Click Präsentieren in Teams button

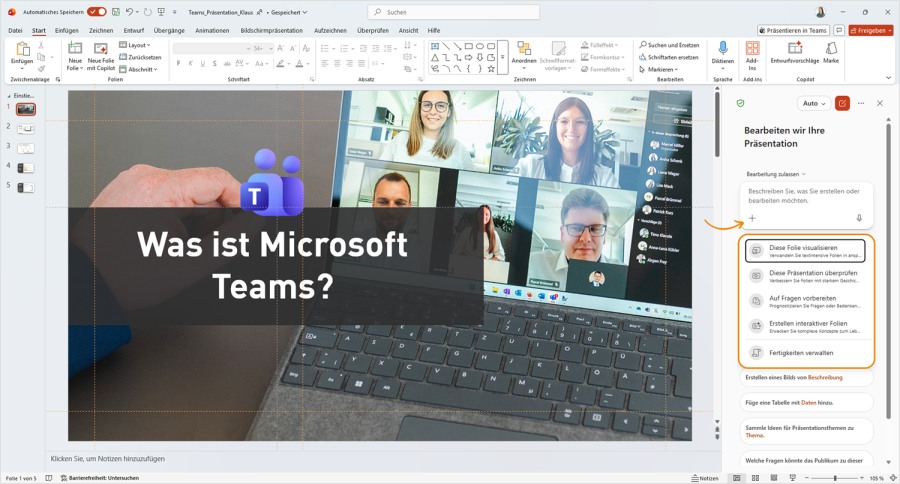click(x=793, y=30)
